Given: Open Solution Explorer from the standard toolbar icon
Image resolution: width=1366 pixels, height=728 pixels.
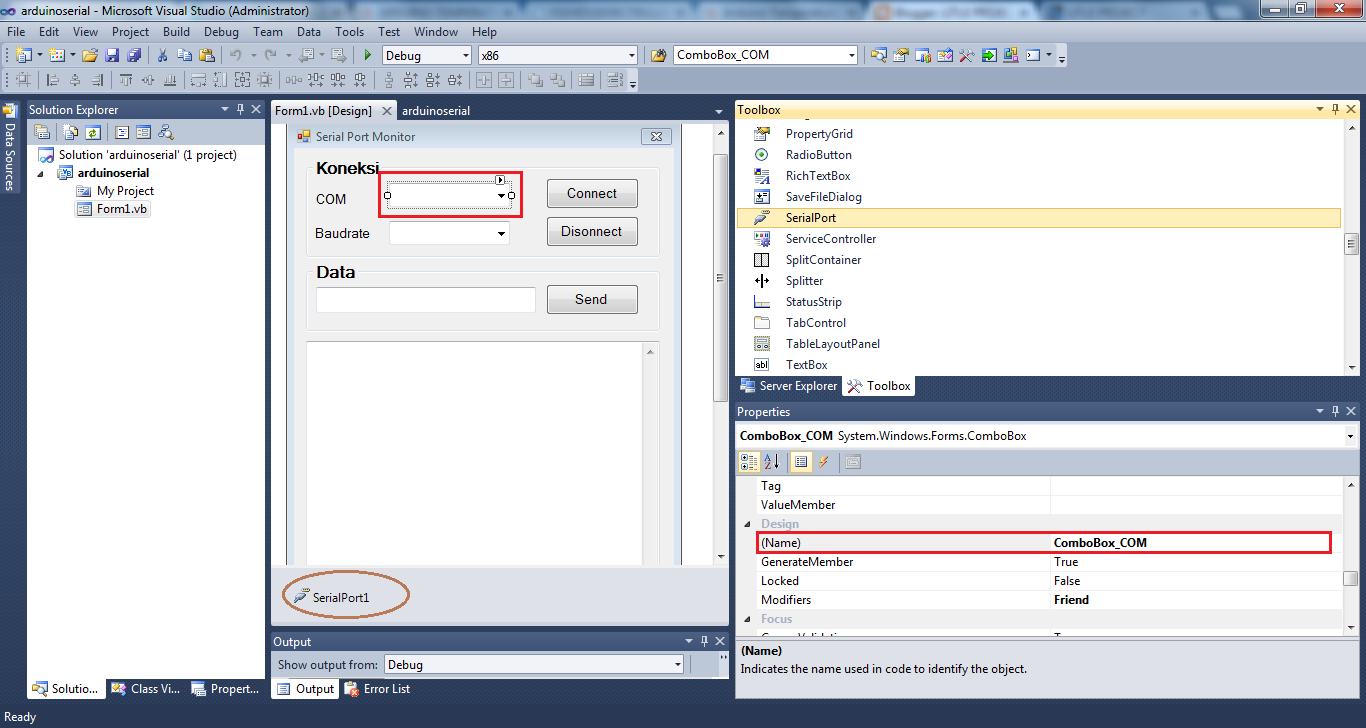Looking at the screenshot, I should point(878,55).
